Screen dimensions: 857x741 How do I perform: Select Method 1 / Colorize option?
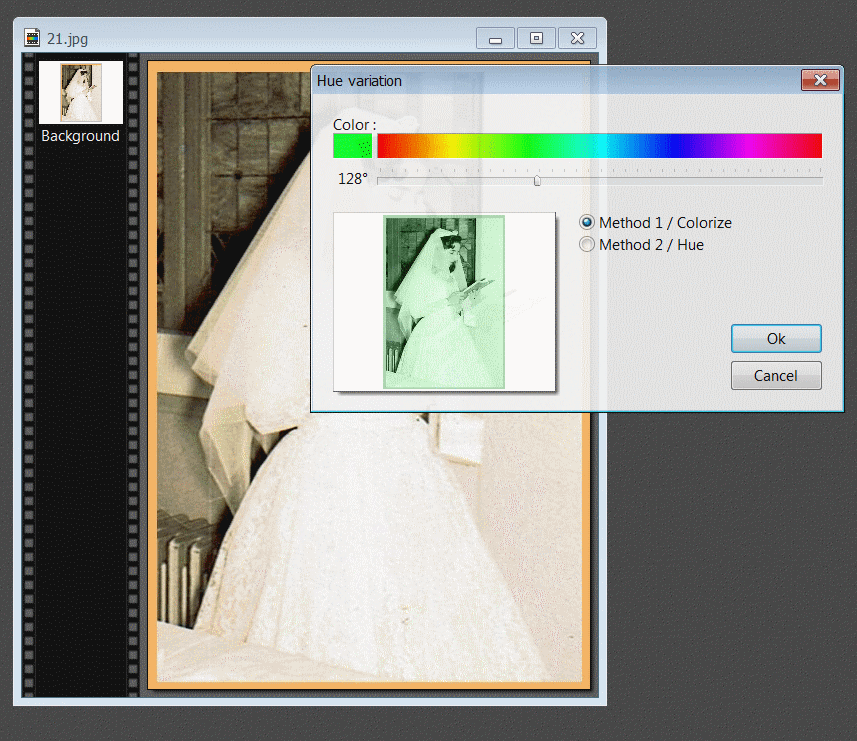pyautogui.click(x=588, y=223)
